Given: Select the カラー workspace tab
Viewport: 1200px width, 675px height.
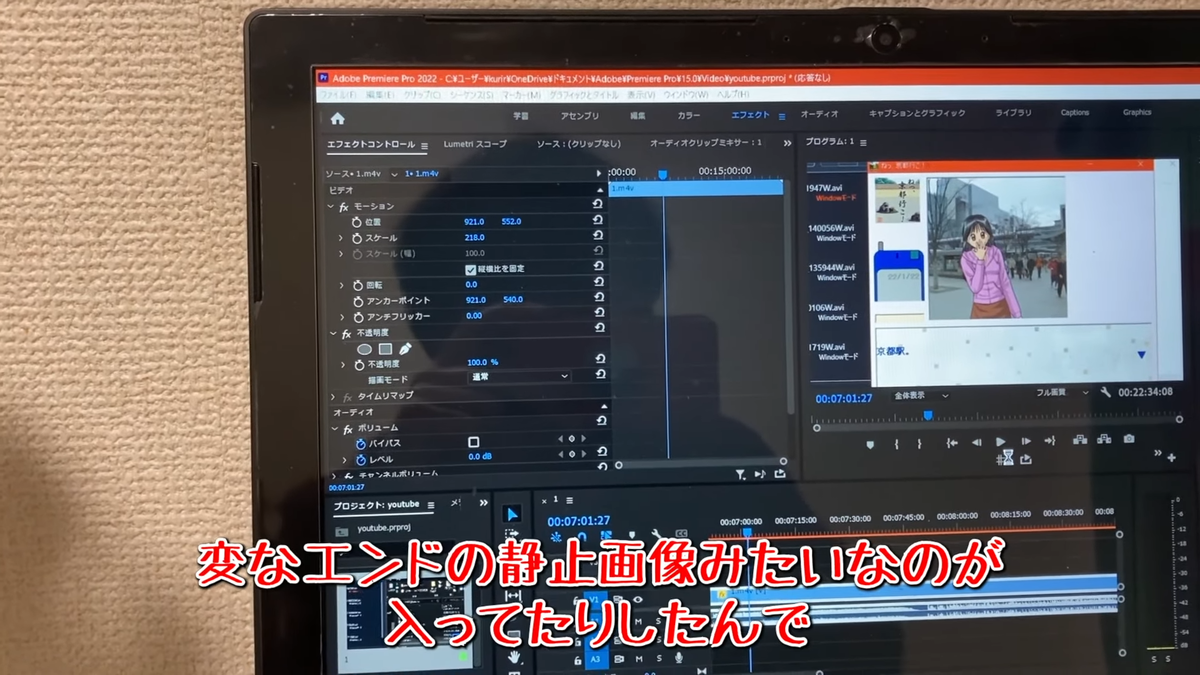Looking at the screenshot, I should coord(689,115).
